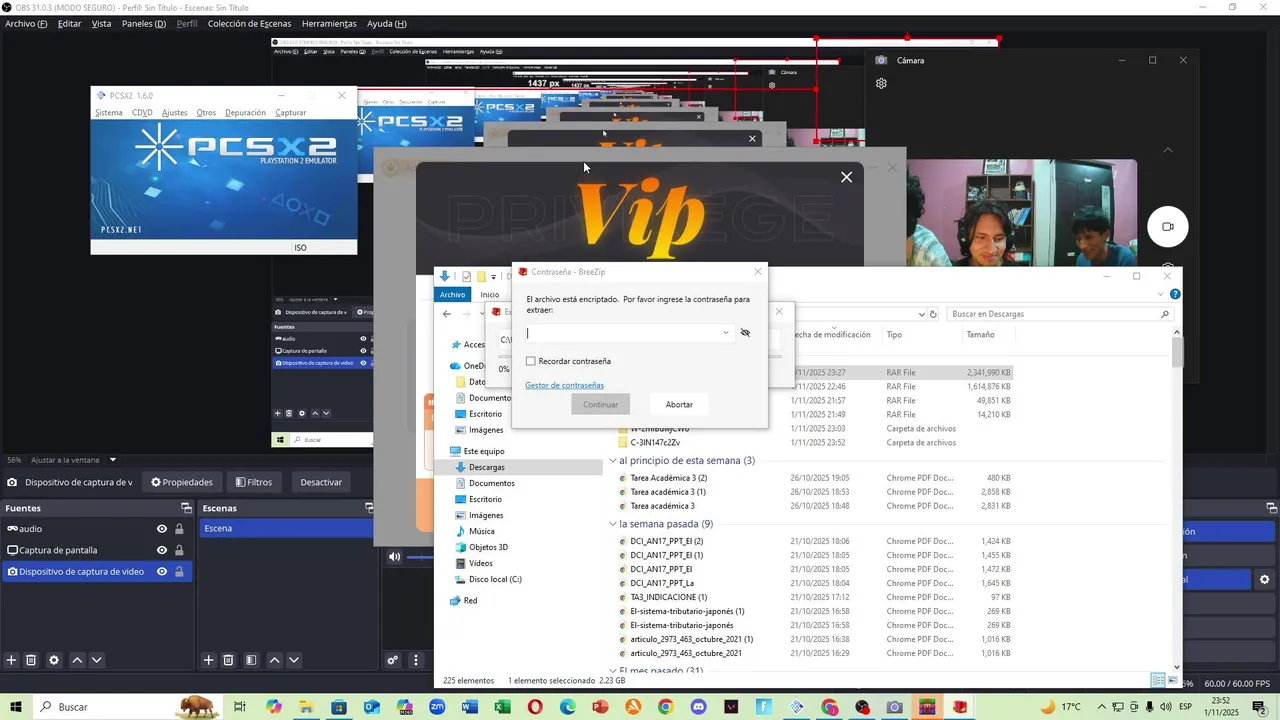Open the OBS Editar menu
The width and height of the screenshot is (1280, 720).
click(69, 23)
